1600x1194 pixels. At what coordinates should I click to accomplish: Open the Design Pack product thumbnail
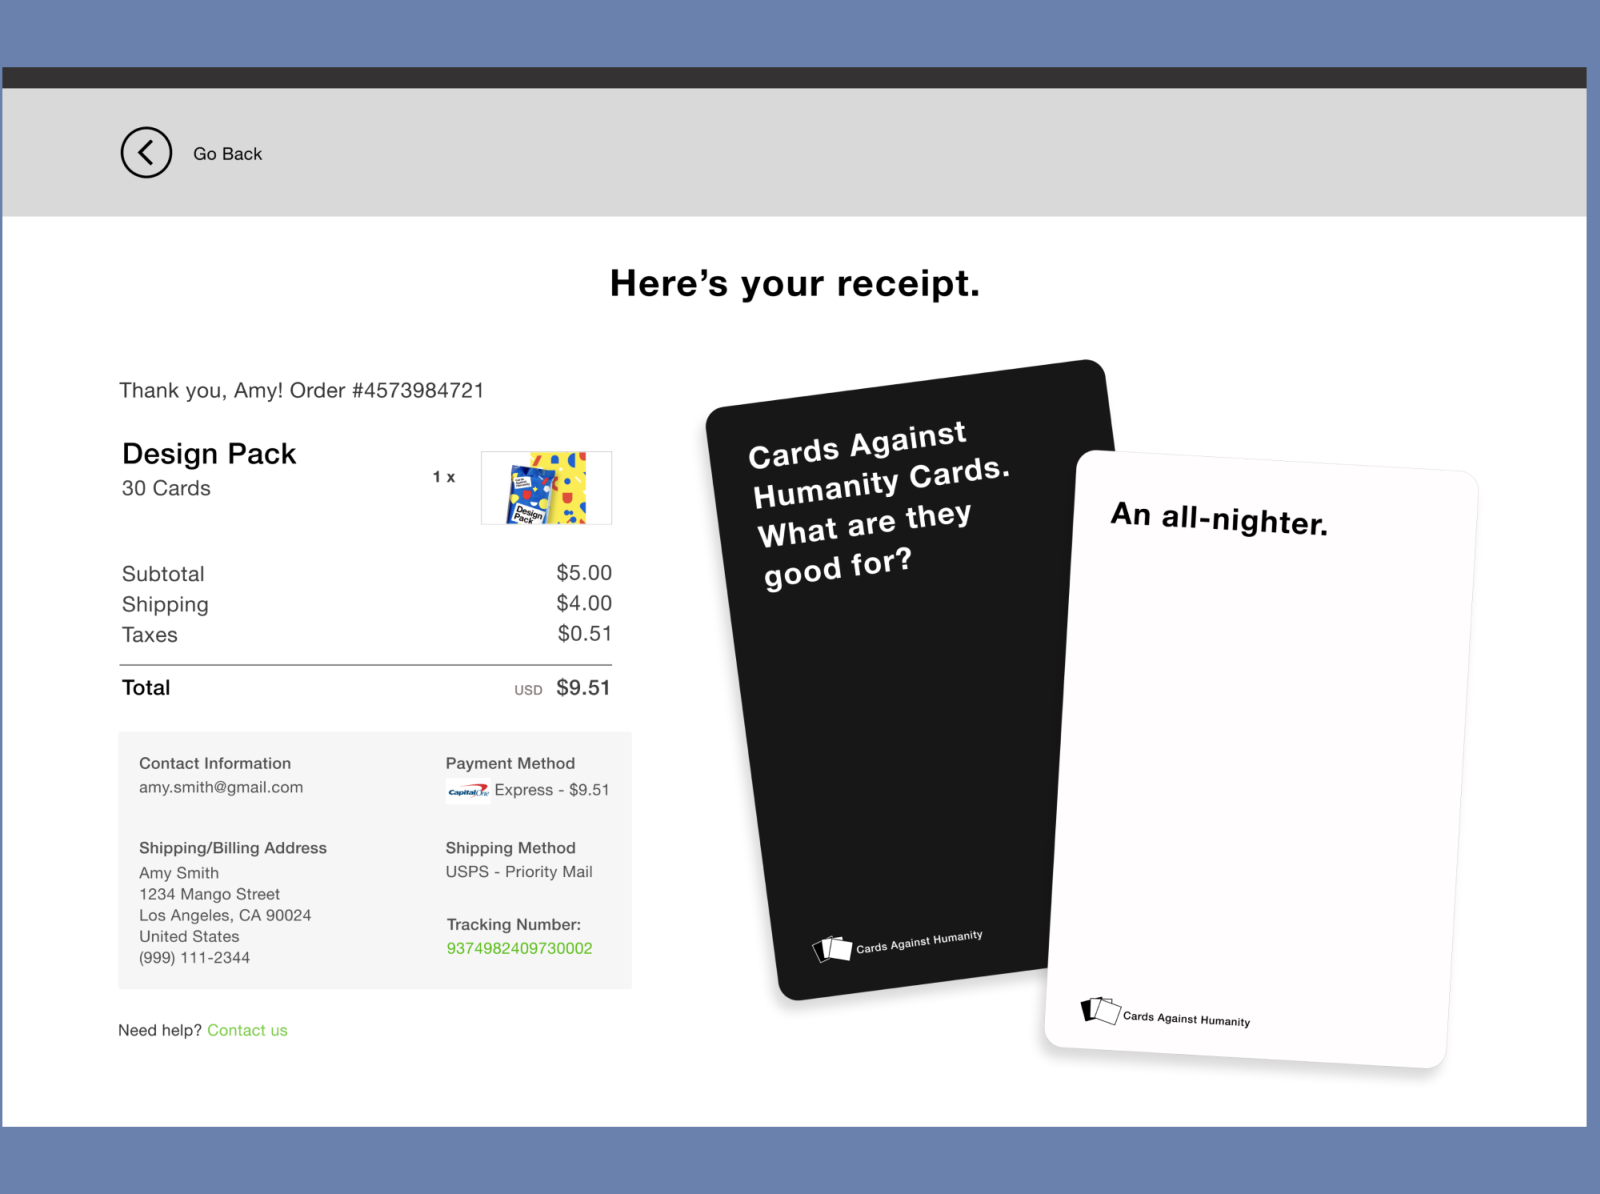pyautogui.click(x=546, y=488)
